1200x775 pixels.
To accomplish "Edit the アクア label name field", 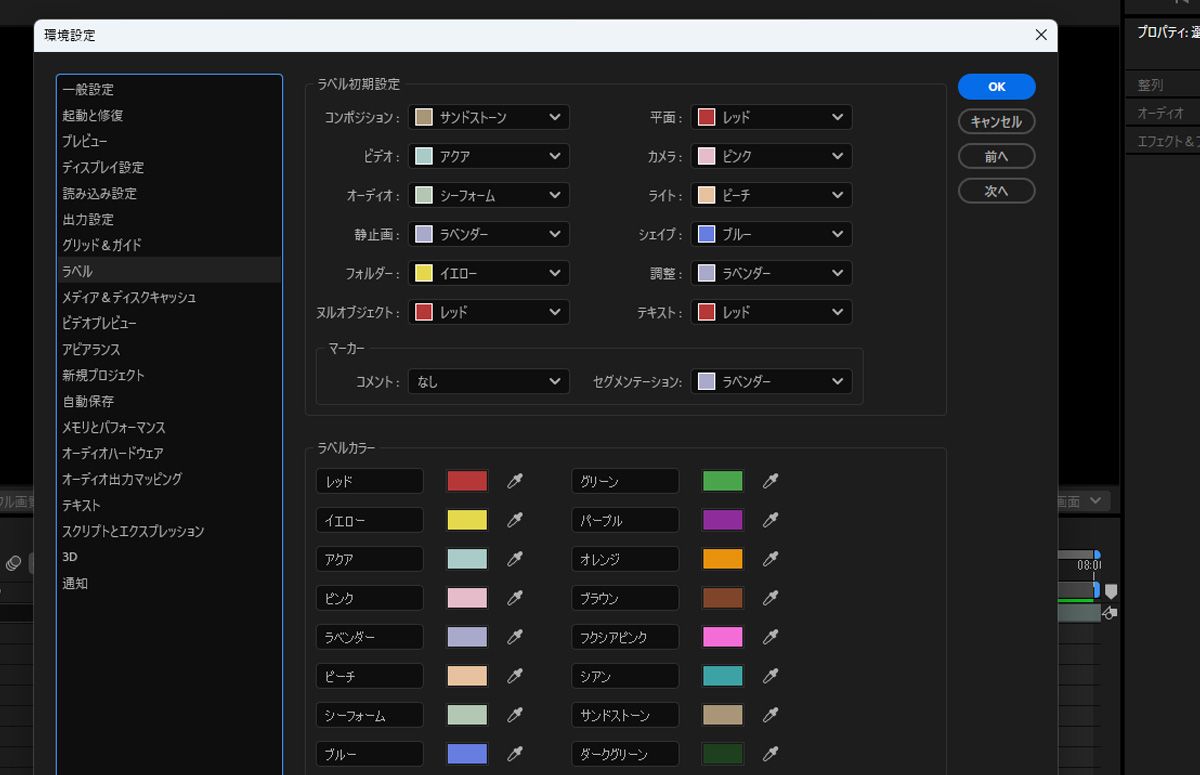I will [370, 559].
